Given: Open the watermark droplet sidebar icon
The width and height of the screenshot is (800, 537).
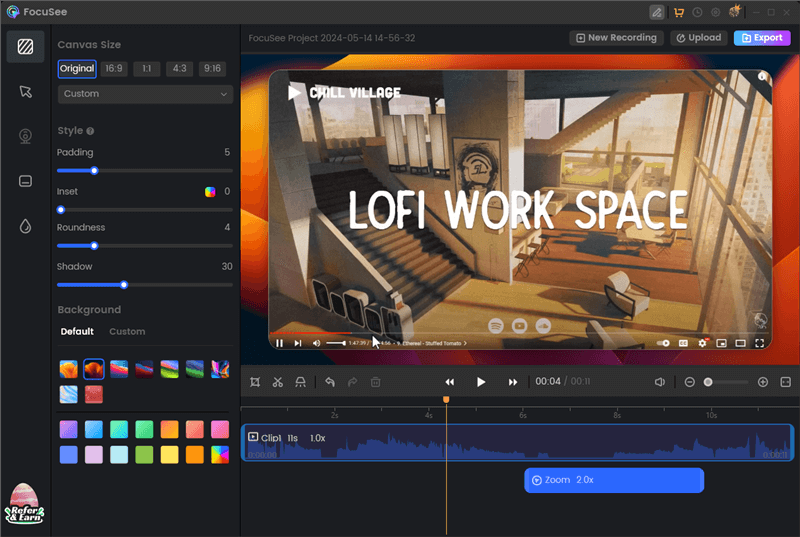Looking at the screenshot, I should [26, 226].
